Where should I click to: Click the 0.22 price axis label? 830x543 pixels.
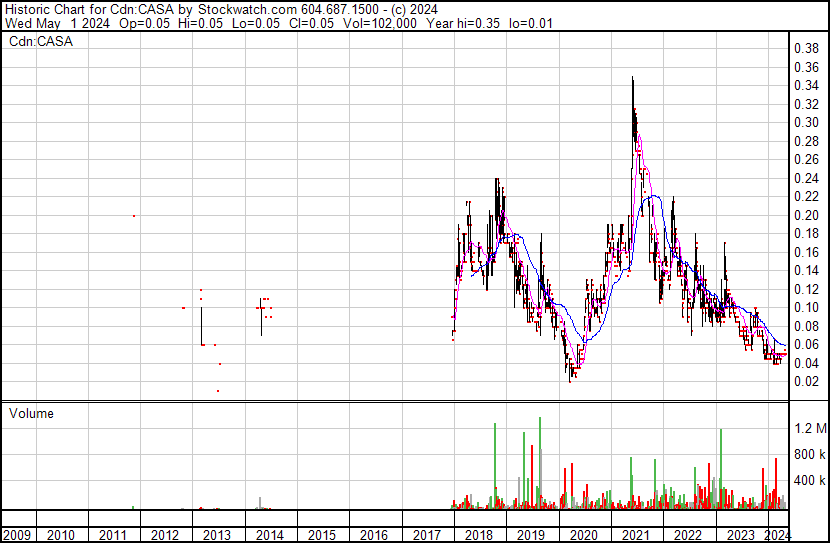tap(806, 196)
